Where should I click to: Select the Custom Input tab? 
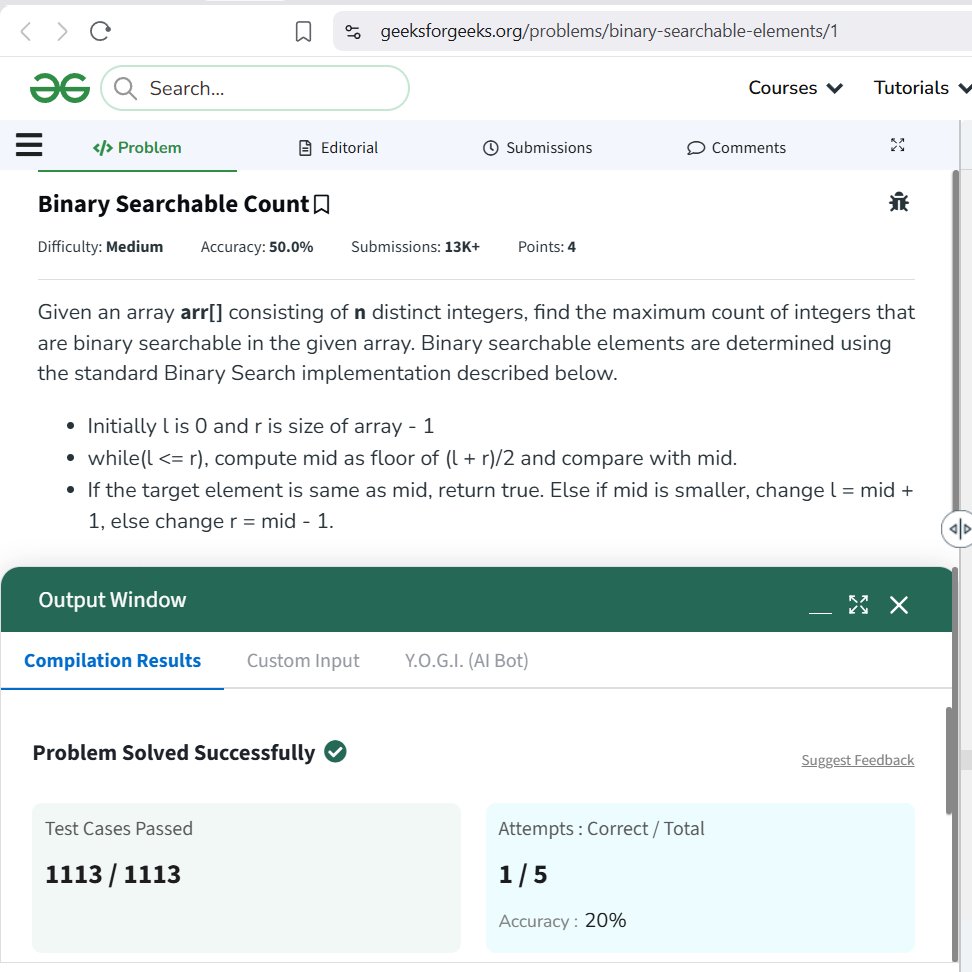click(303, 661)
